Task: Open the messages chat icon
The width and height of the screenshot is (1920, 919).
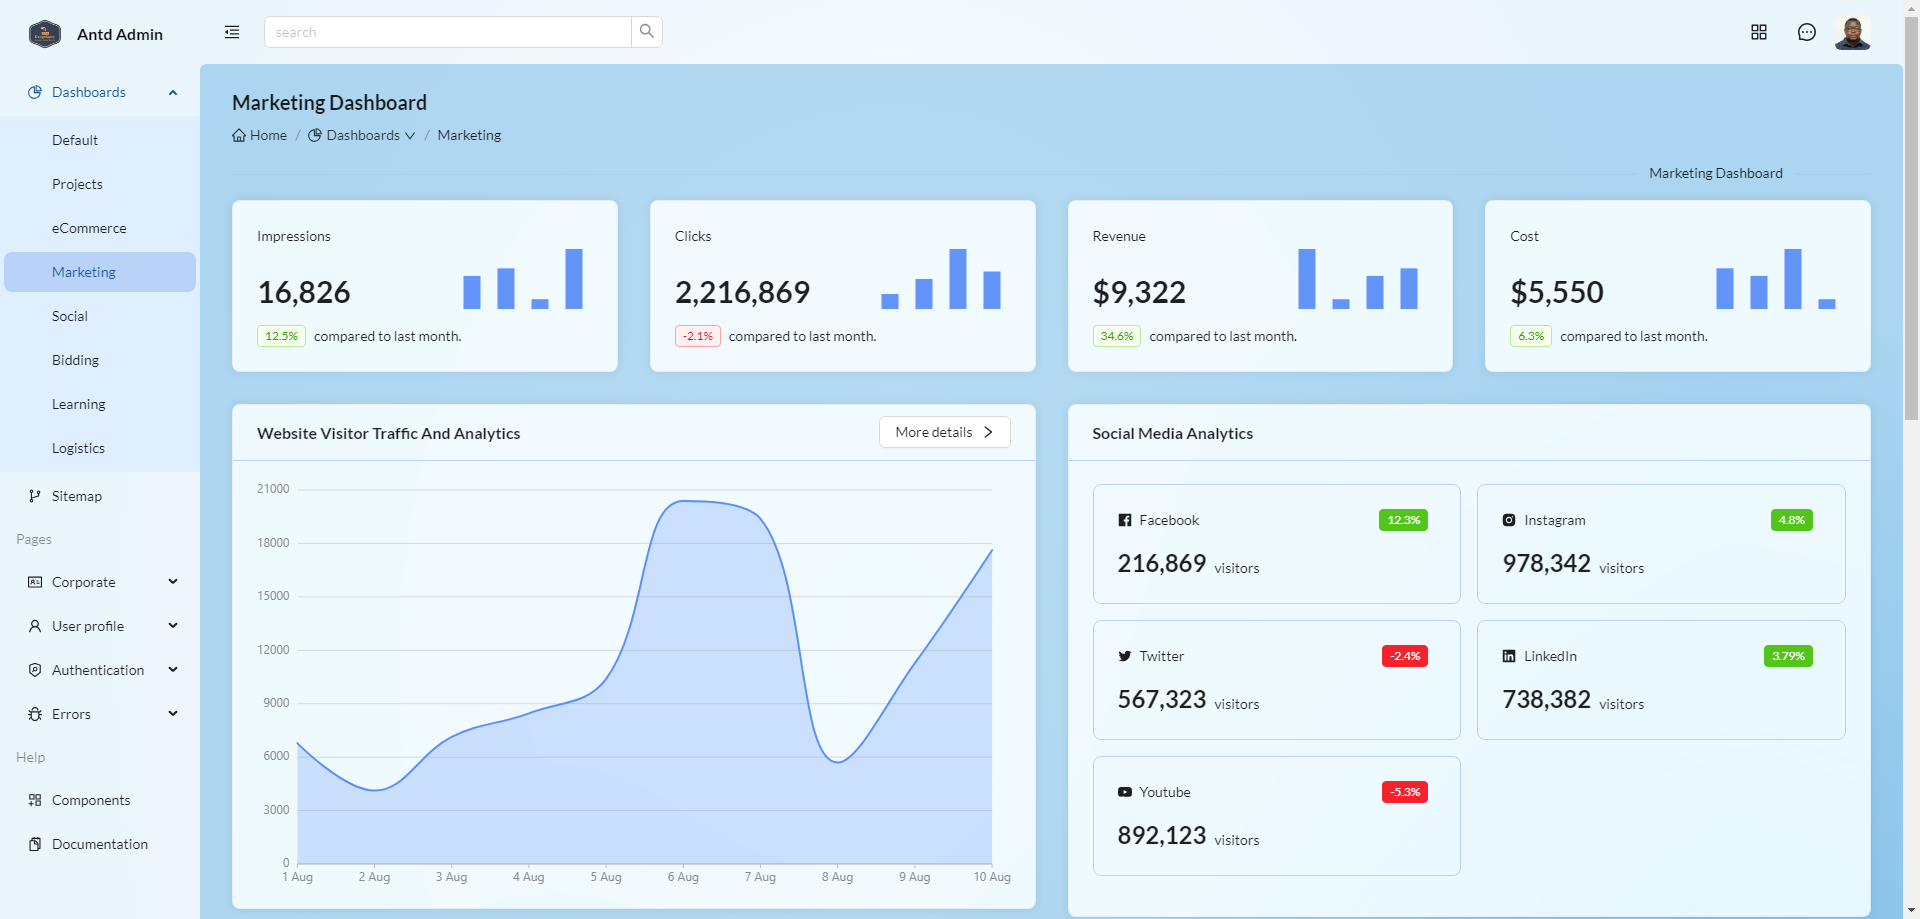Action: pos(1807,32)
